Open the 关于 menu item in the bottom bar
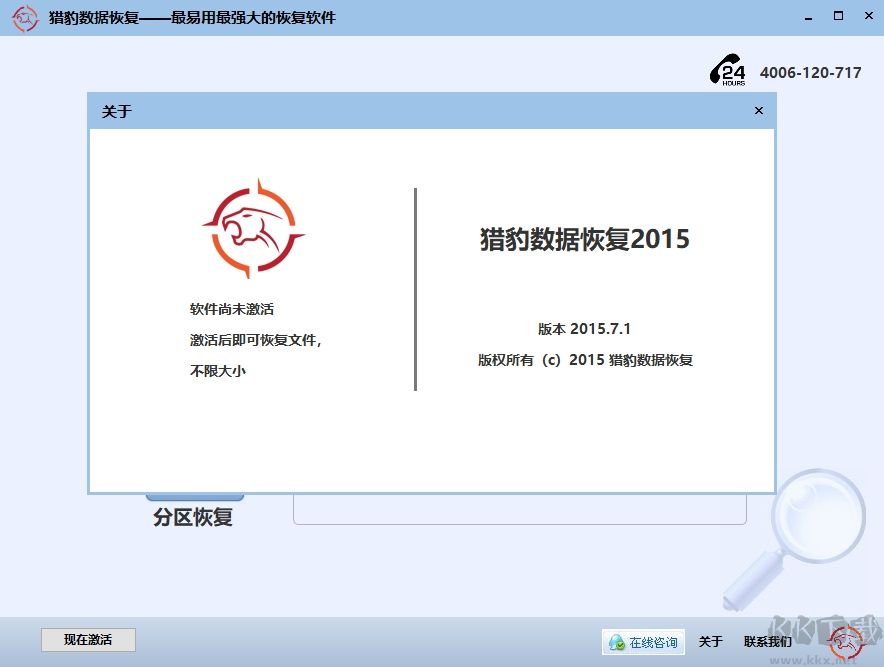This screenshot has height=667, width=884. tap(709, 642)
